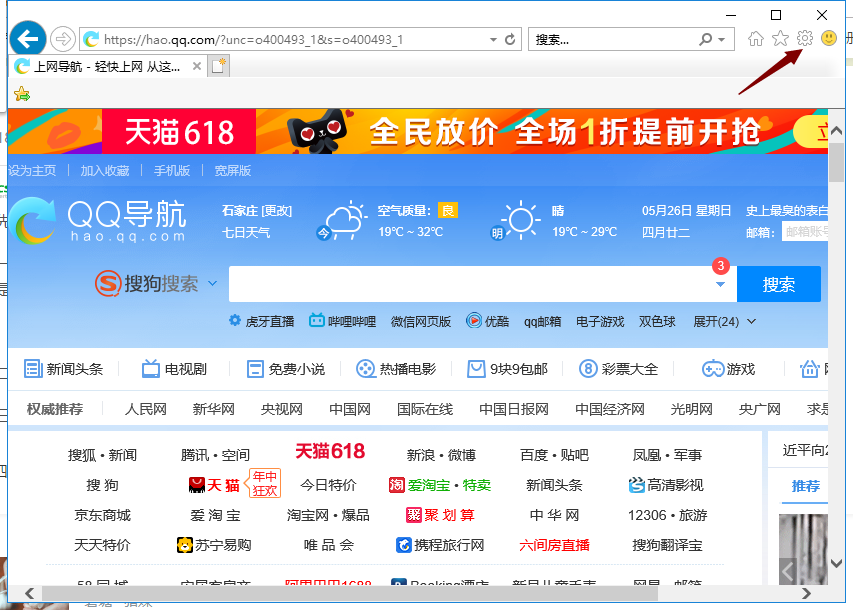This screenshot has width=853, height=610.
Task: Open the 六间房直播 red link
Action: point(554,545)
